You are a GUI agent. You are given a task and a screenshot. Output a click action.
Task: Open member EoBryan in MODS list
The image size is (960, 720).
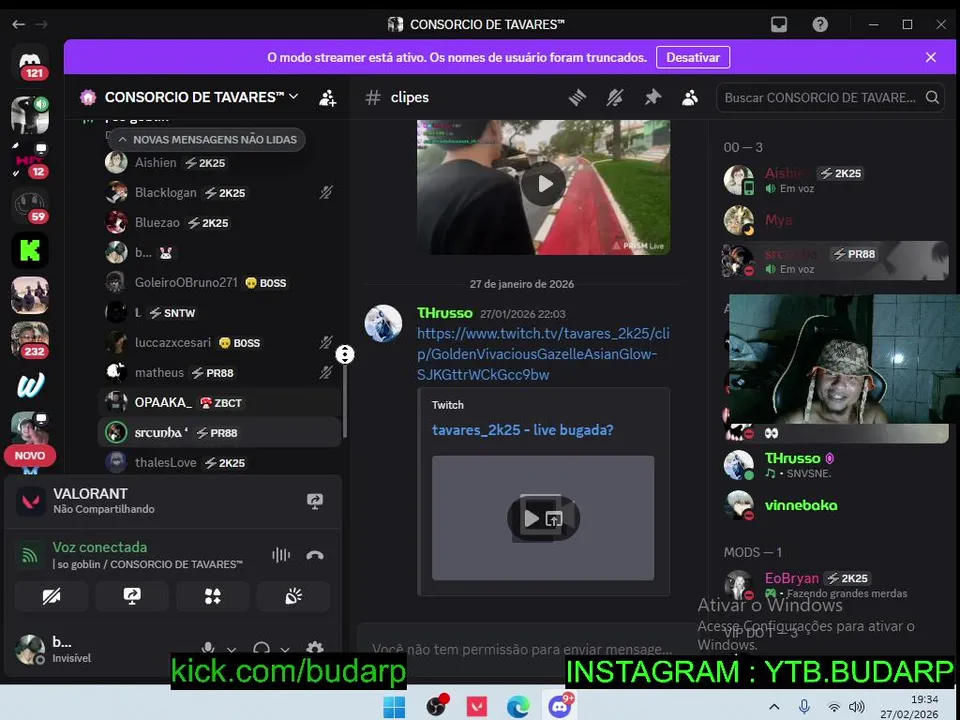tap(836, 585)
